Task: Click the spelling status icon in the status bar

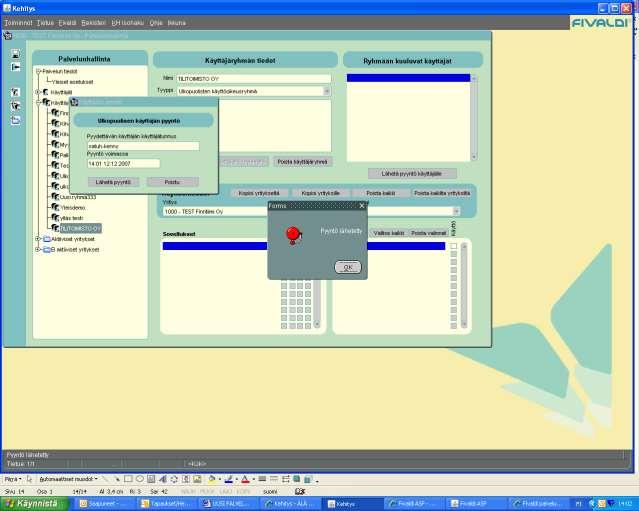Action: 300,491
